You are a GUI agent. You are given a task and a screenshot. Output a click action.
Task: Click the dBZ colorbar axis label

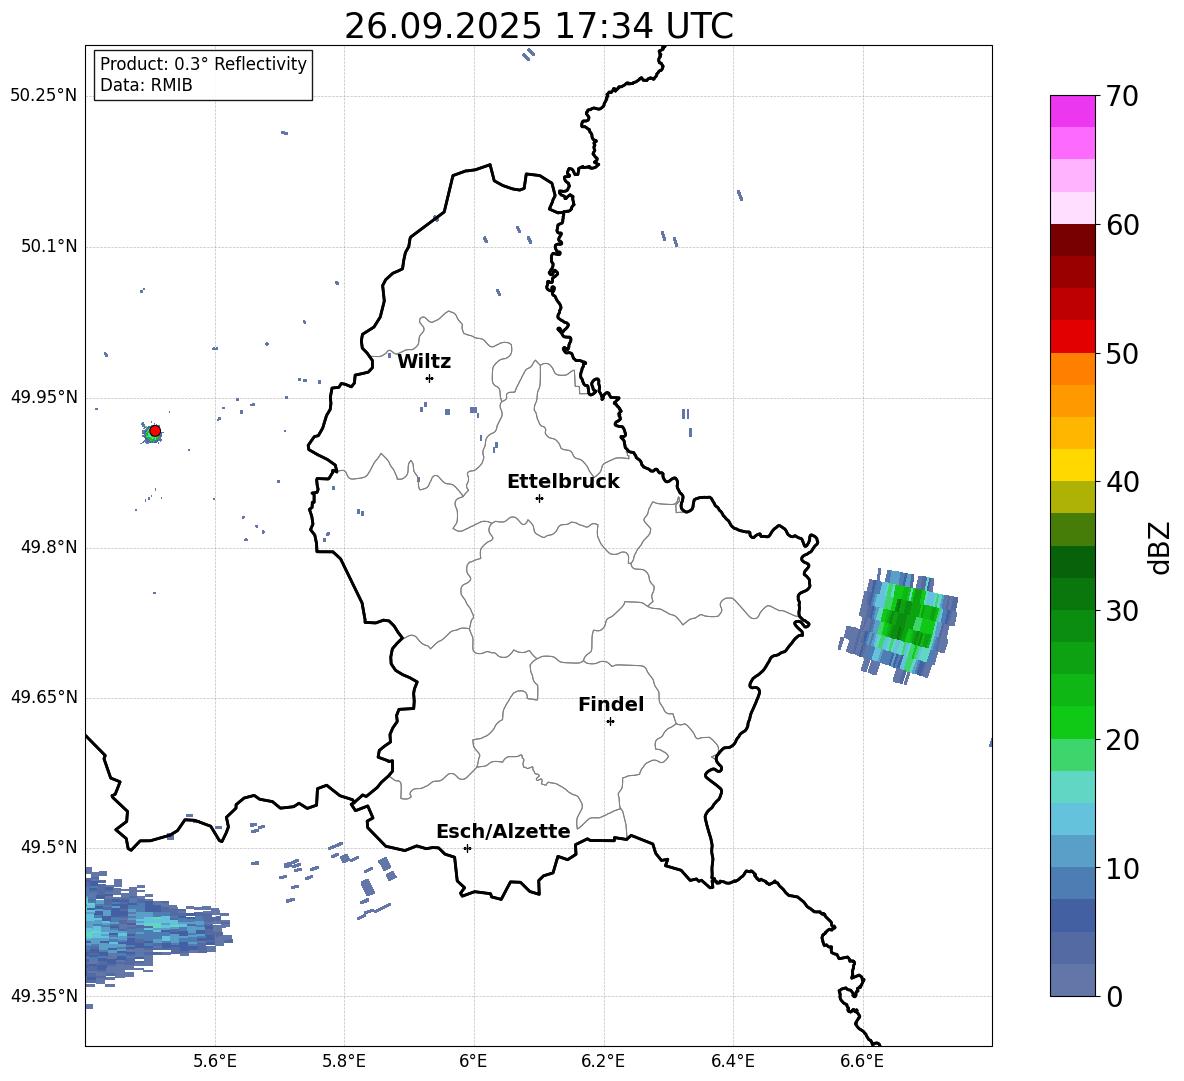(1160, 547)
